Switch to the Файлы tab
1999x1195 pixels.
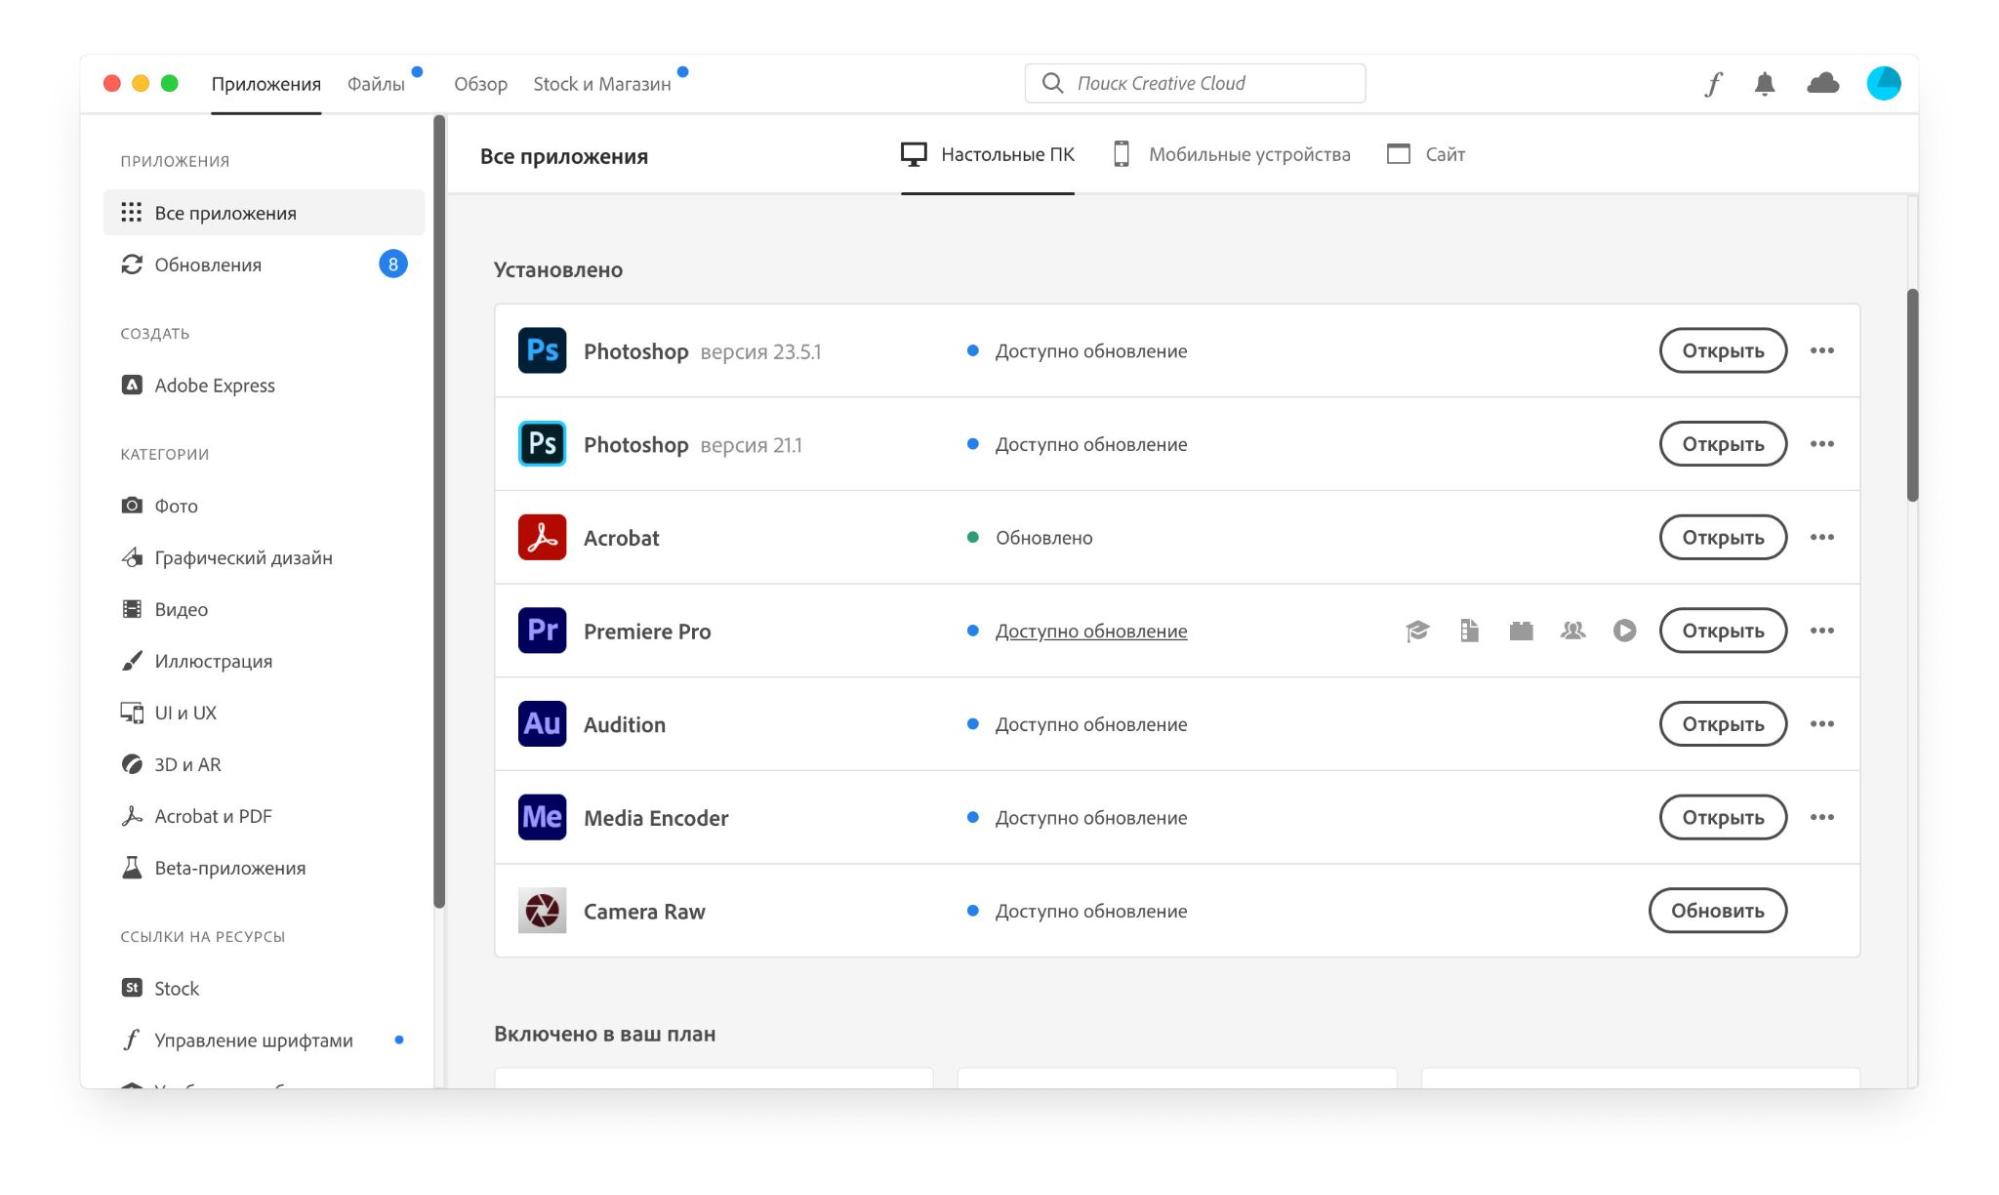coord(376,84)
